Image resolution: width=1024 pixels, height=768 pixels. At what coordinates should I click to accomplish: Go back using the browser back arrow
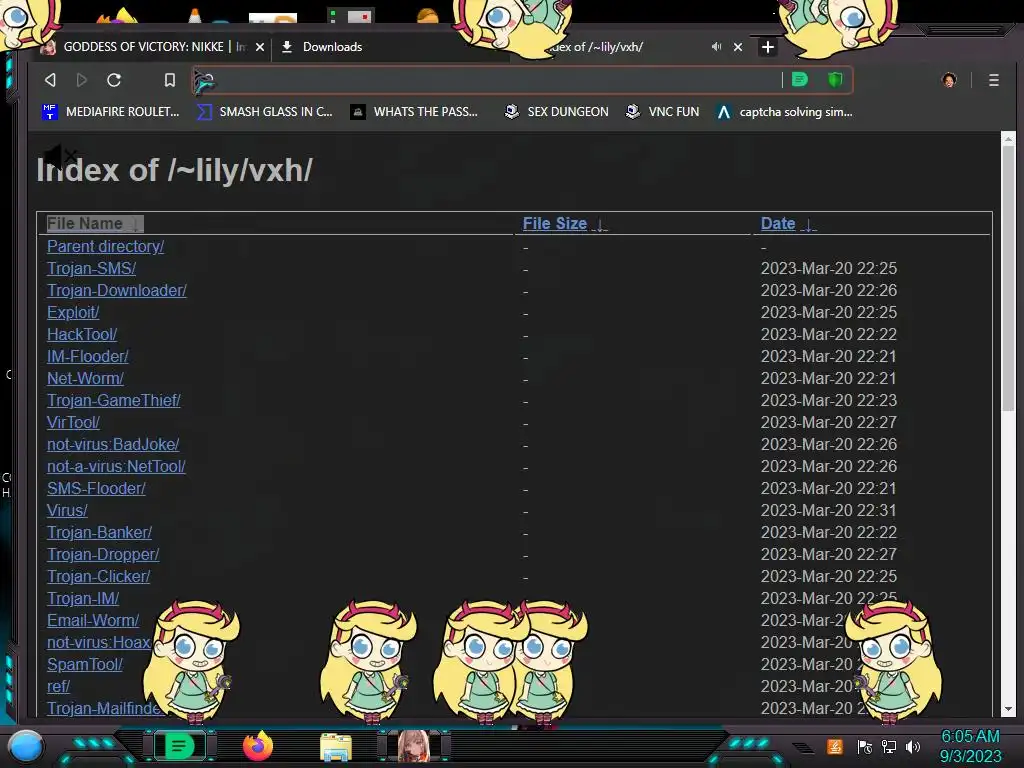point(50,80)
